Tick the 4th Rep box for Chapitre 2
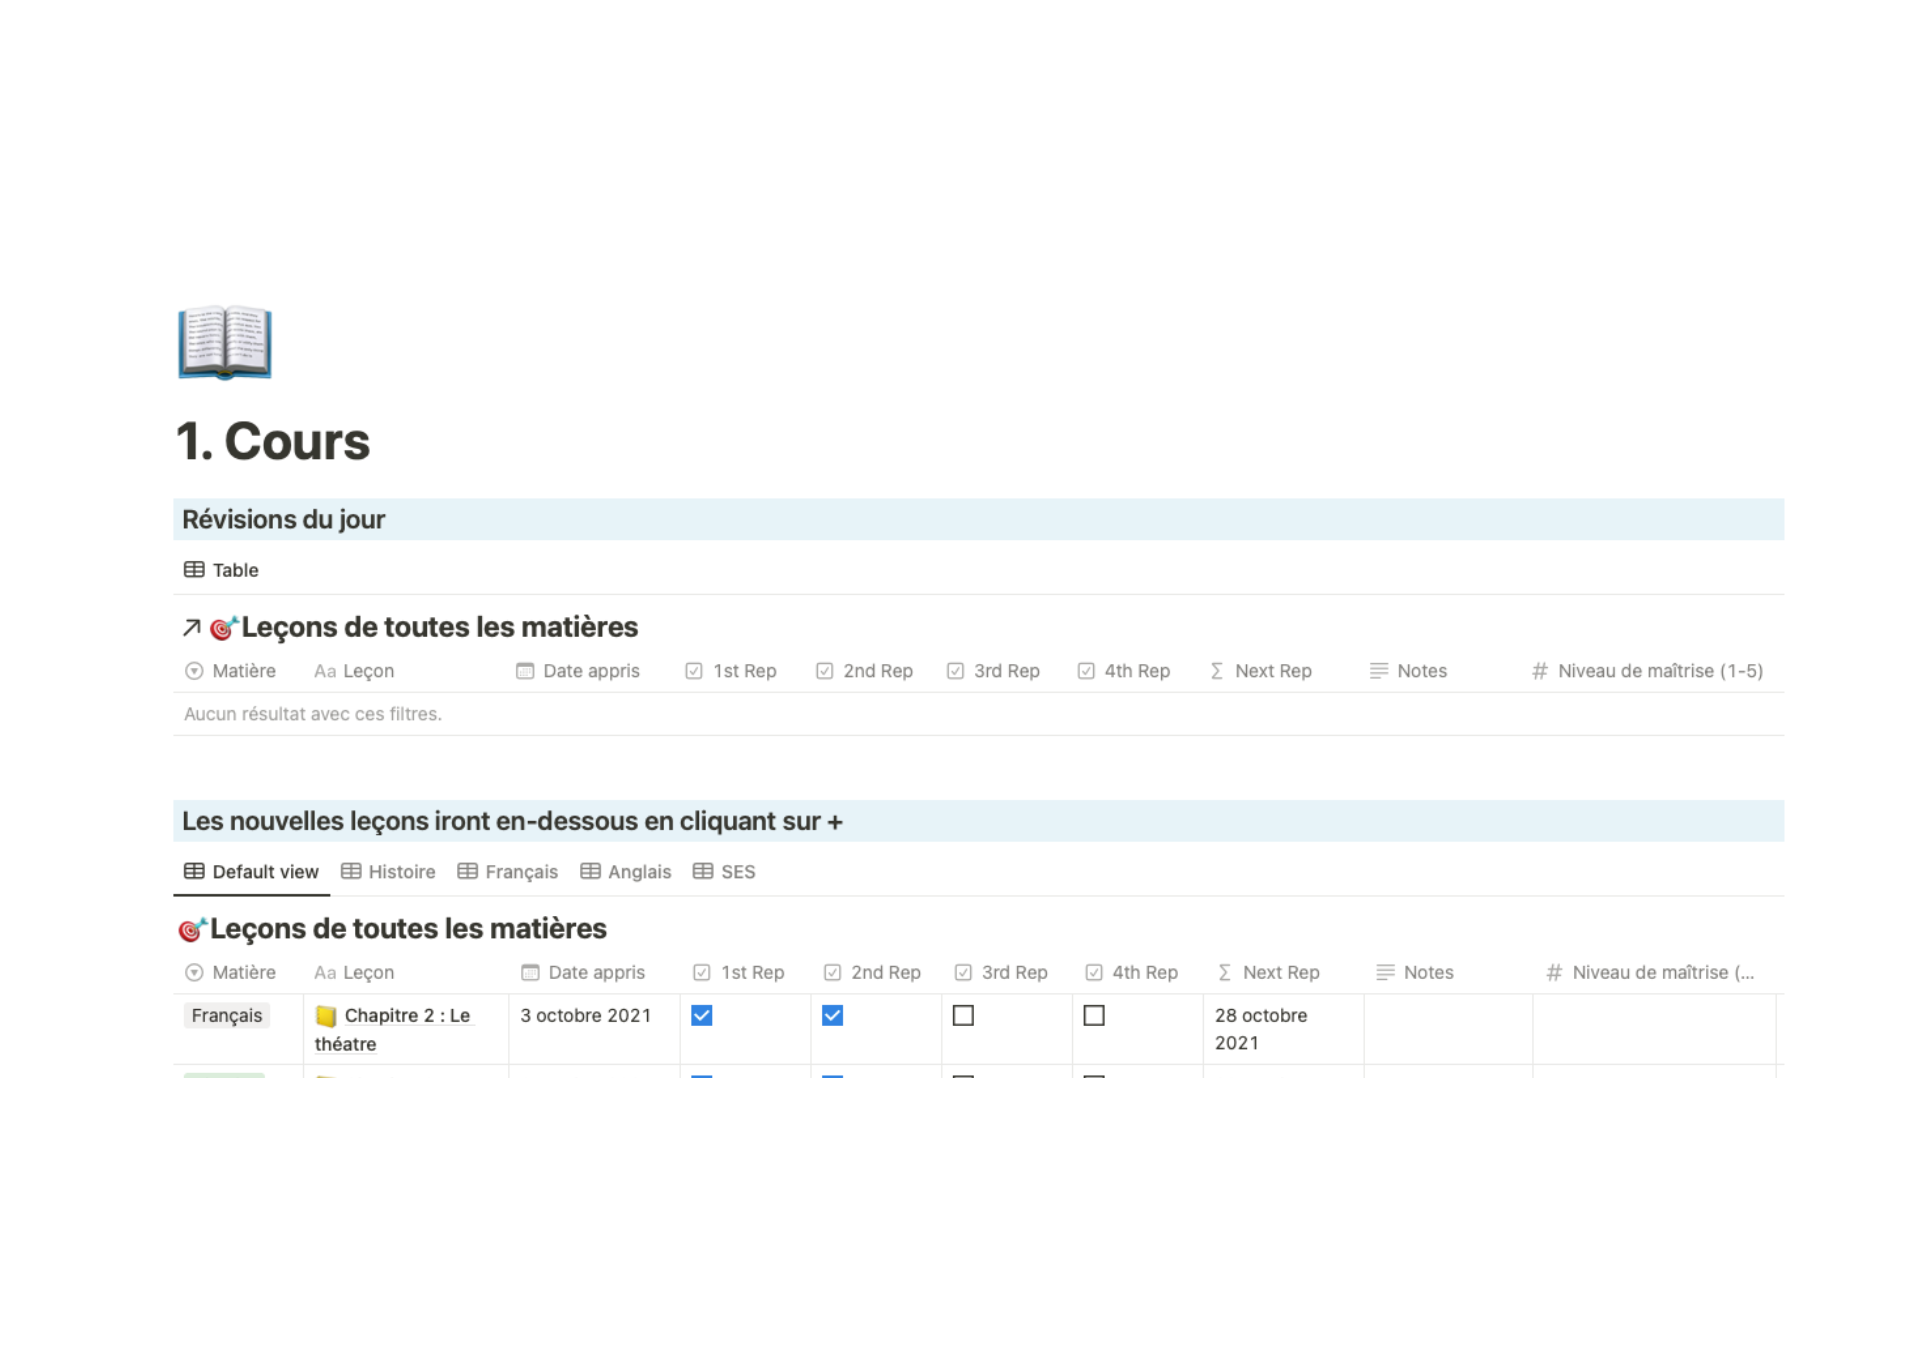This screenshot has height=1357, width=1920. pyautogui.click(x=1094, y=1016)
